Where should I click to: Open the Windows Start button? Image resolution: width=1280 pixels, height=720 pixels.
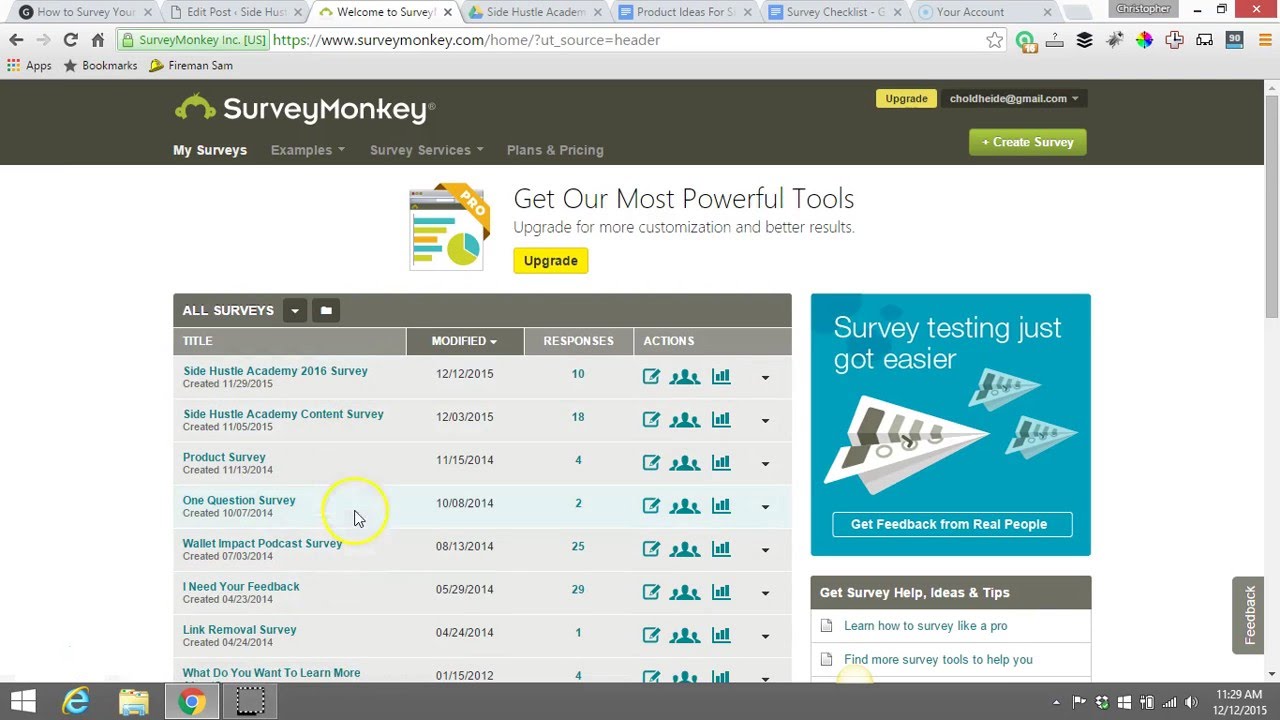click(x=23, y=701)
